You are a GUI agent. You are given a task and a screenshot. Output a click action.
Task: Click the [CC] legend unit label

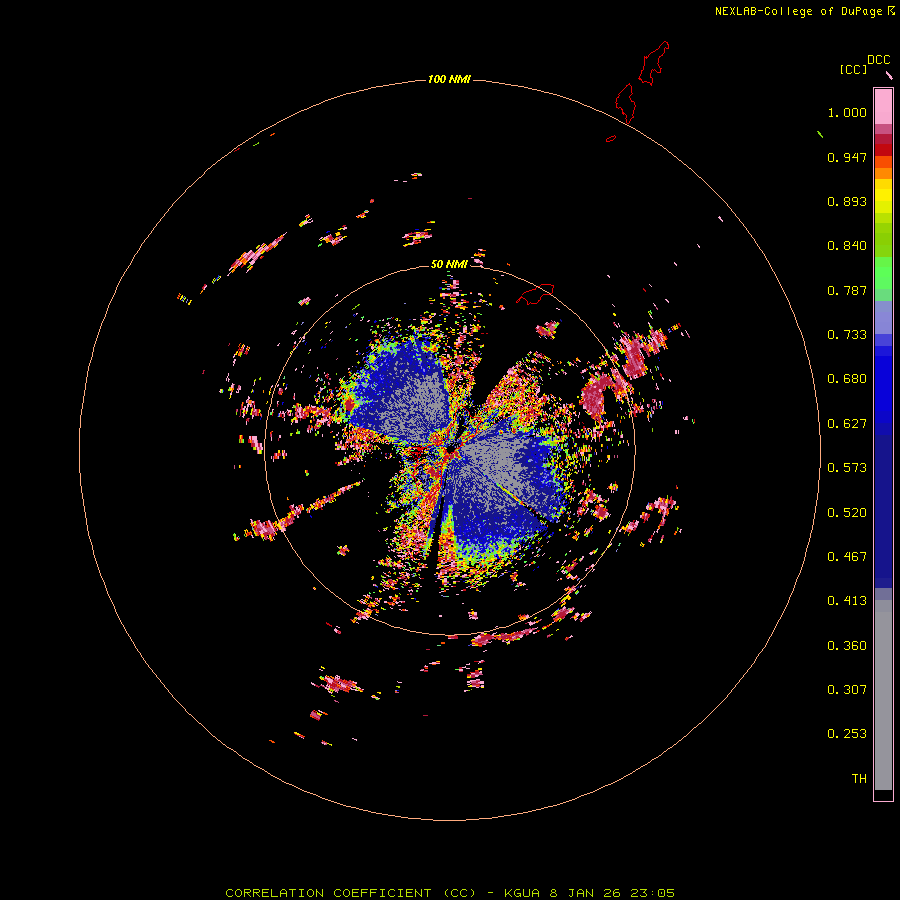[x=853, y=69]
